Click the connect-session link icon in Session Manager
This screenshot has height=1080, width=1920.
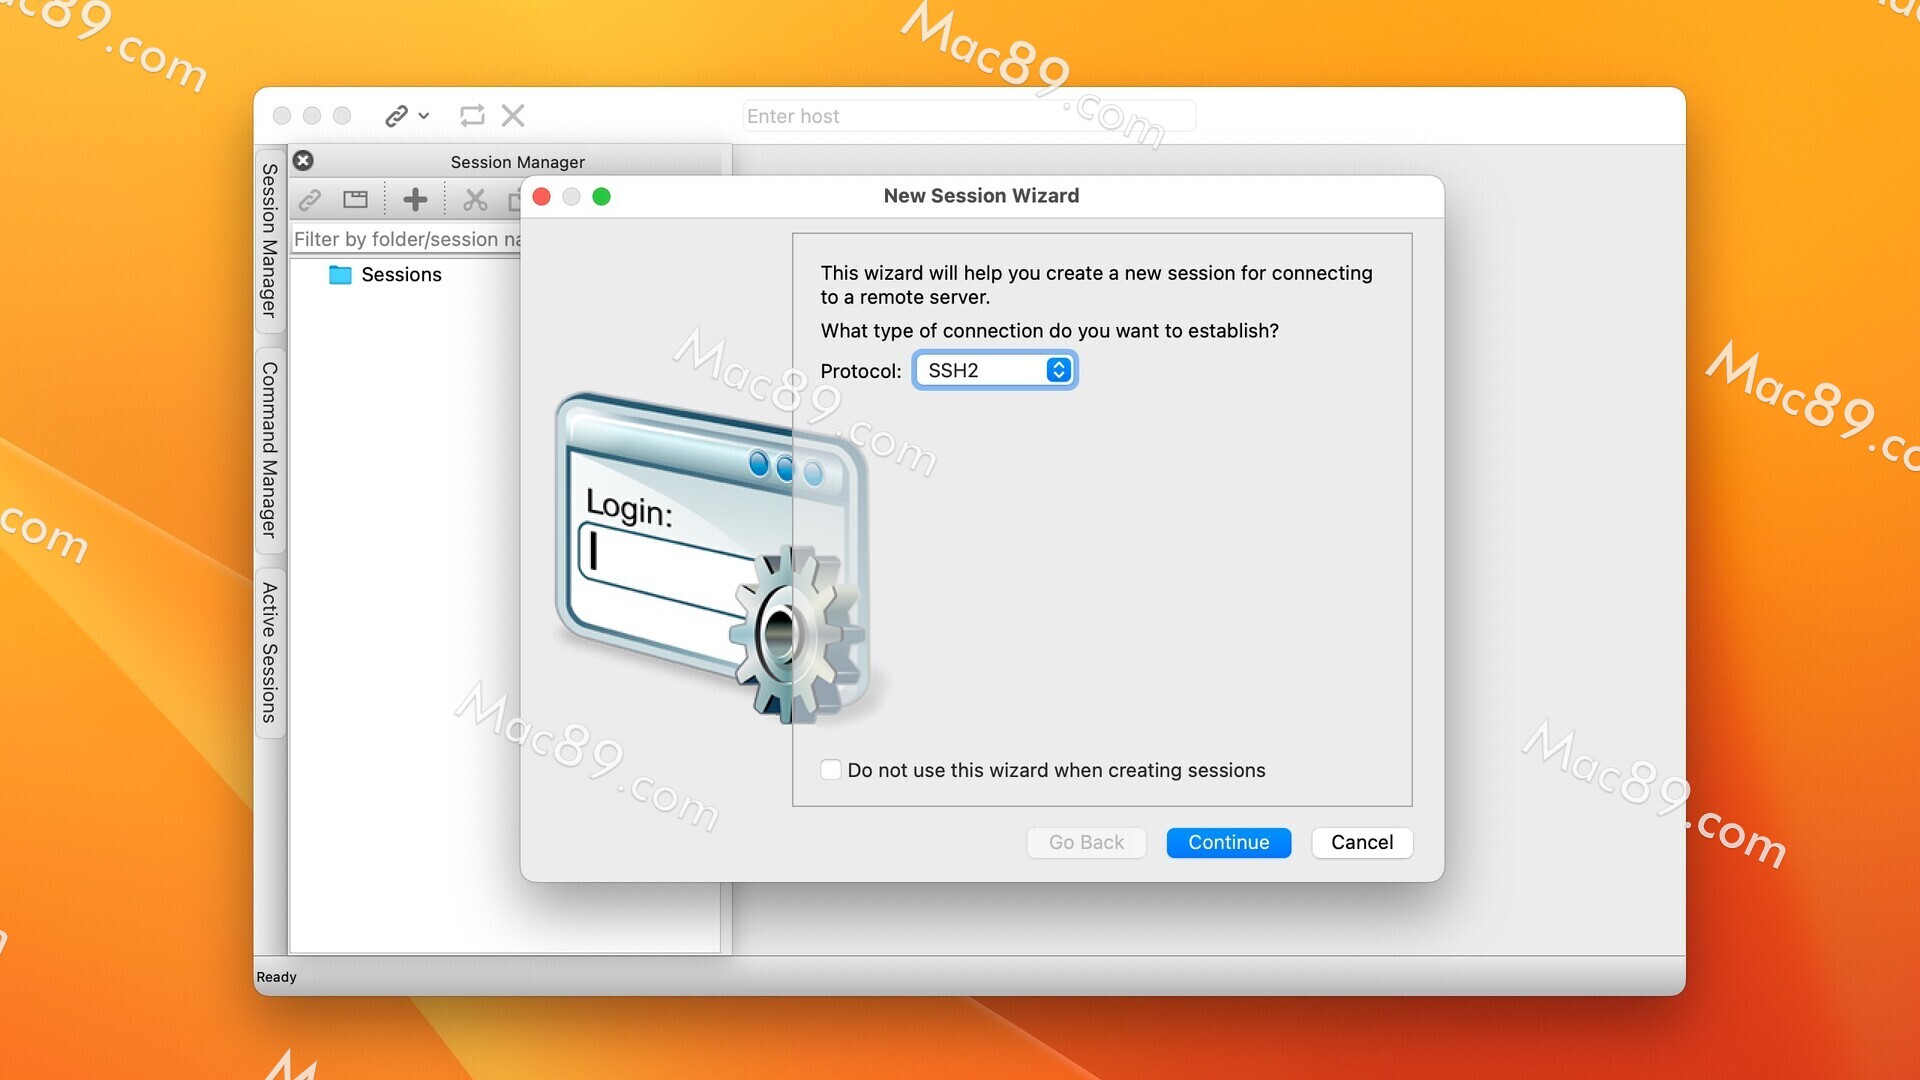click(310, 200)
